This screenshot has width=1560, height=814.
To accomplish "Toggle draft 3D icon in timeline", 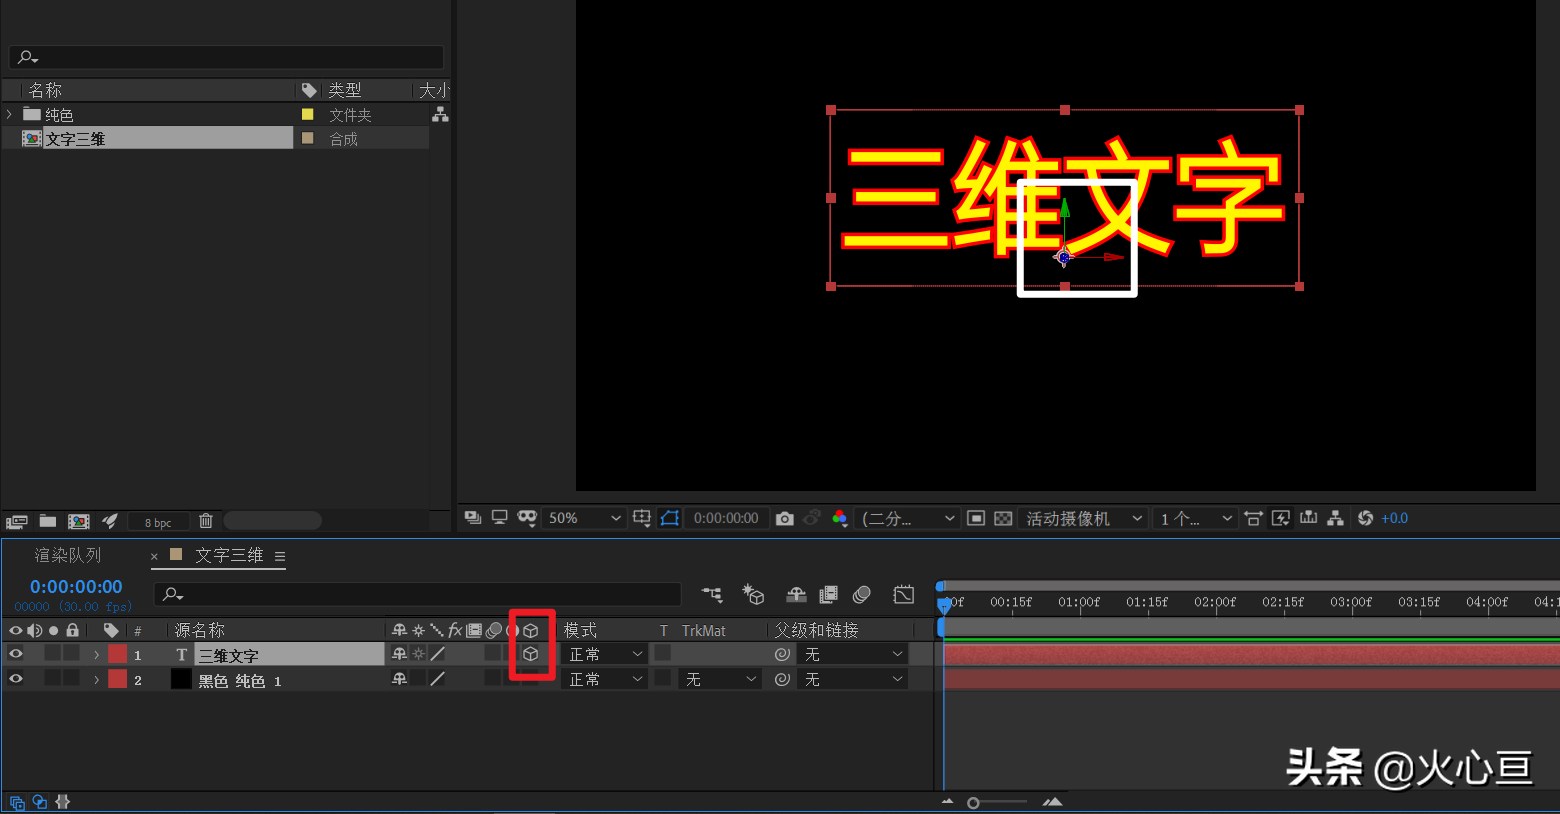I will [x=753, y=594].
